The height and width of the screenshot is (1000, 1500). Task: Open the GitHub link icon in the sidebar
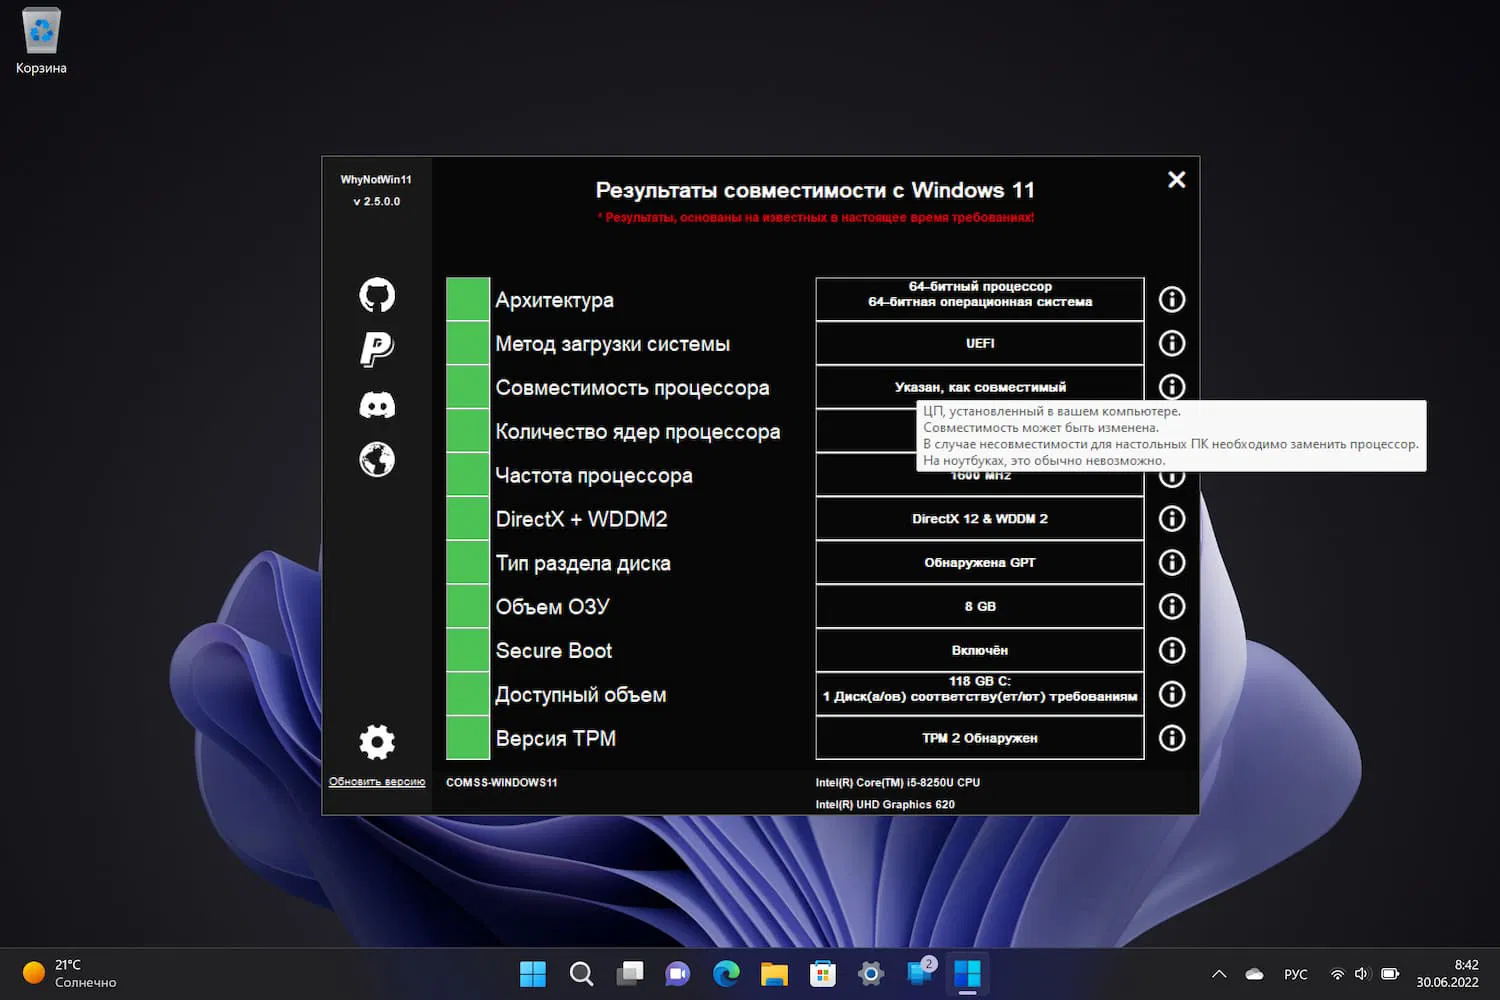pos(377,295)
